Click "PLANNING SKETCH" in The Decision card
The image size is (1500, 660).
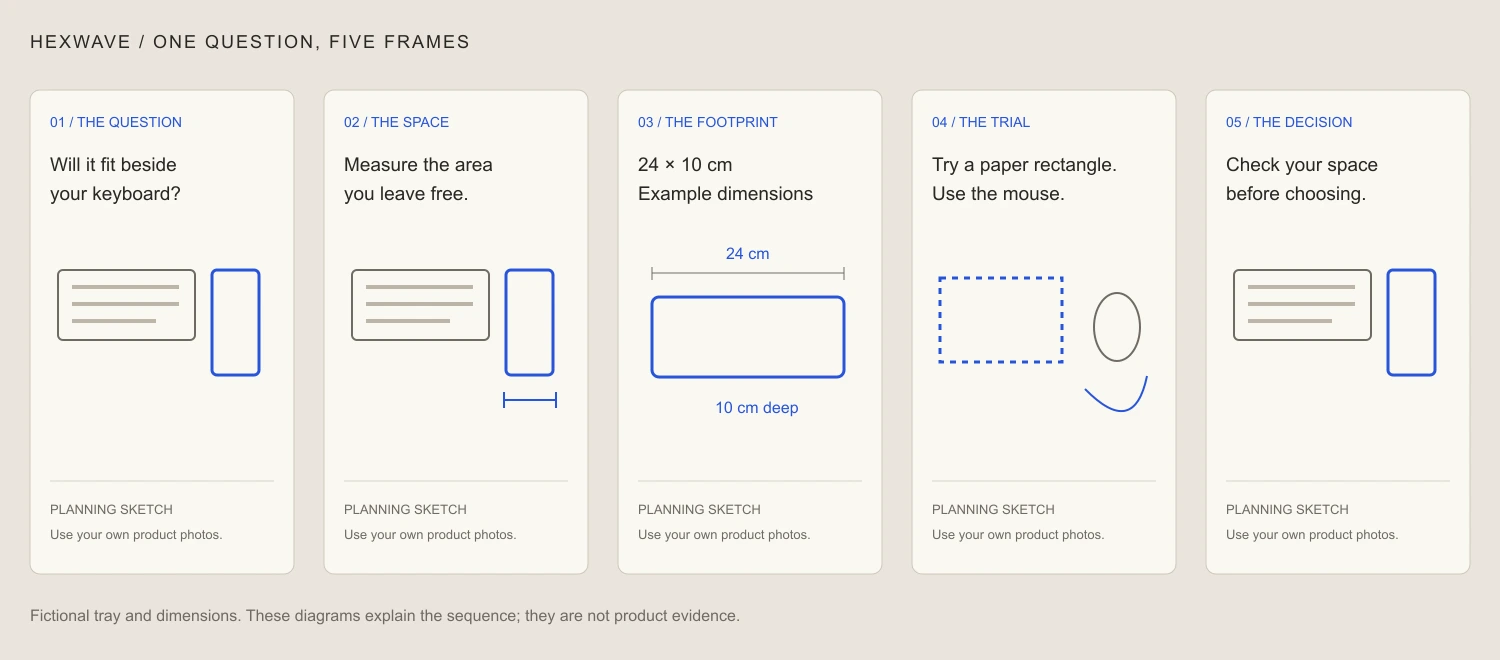pos(1287,509)
